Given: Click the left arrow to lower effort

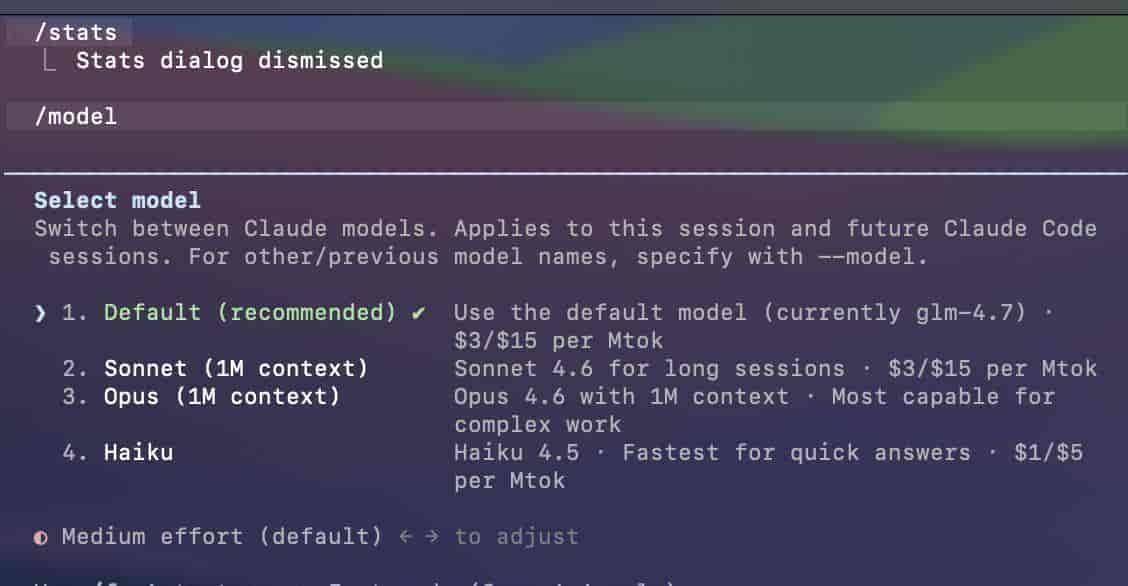Looking at the screenshot, I should [405, 537].
